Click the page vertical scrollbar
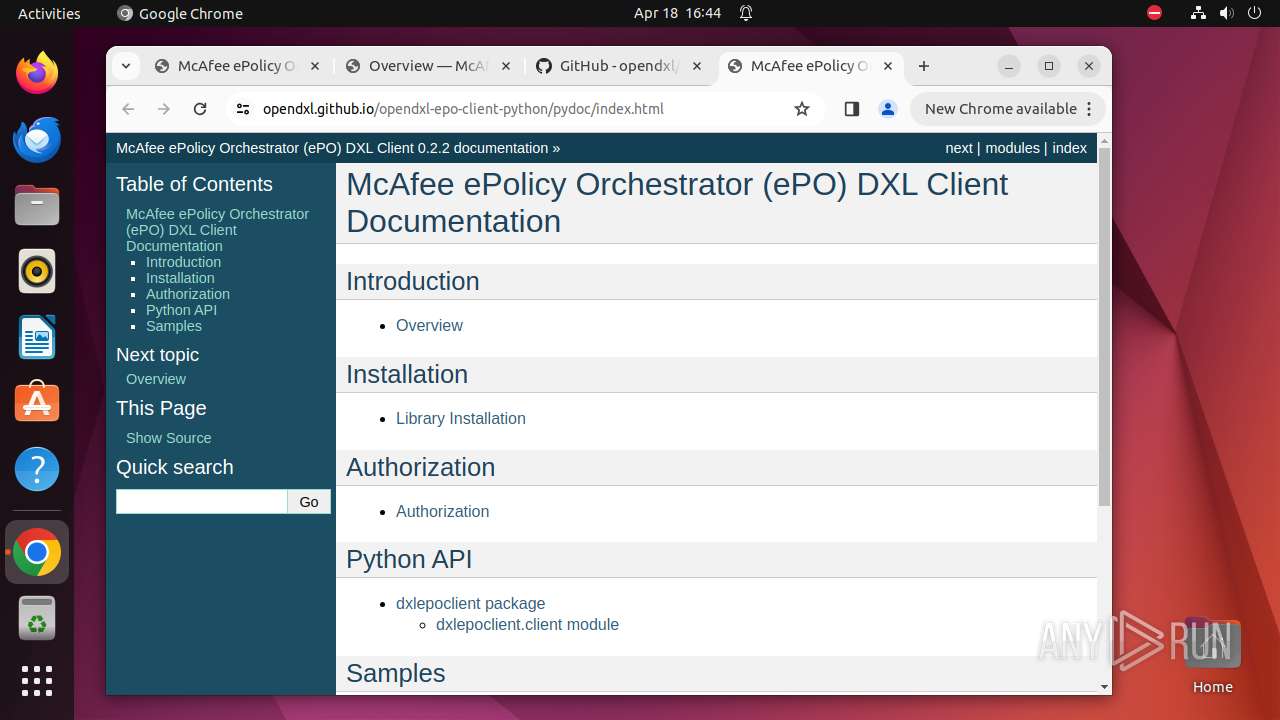1280x720 pixels. pos(1104,326)
